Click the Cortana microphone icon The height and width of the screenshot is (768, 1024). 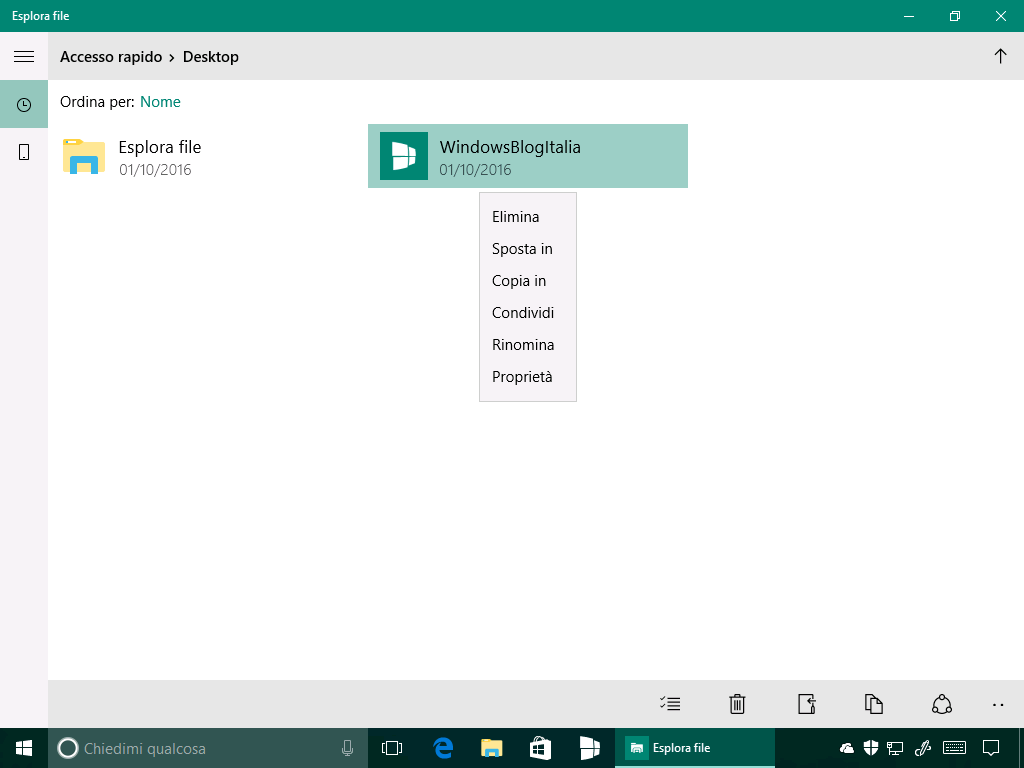(347, 748)
